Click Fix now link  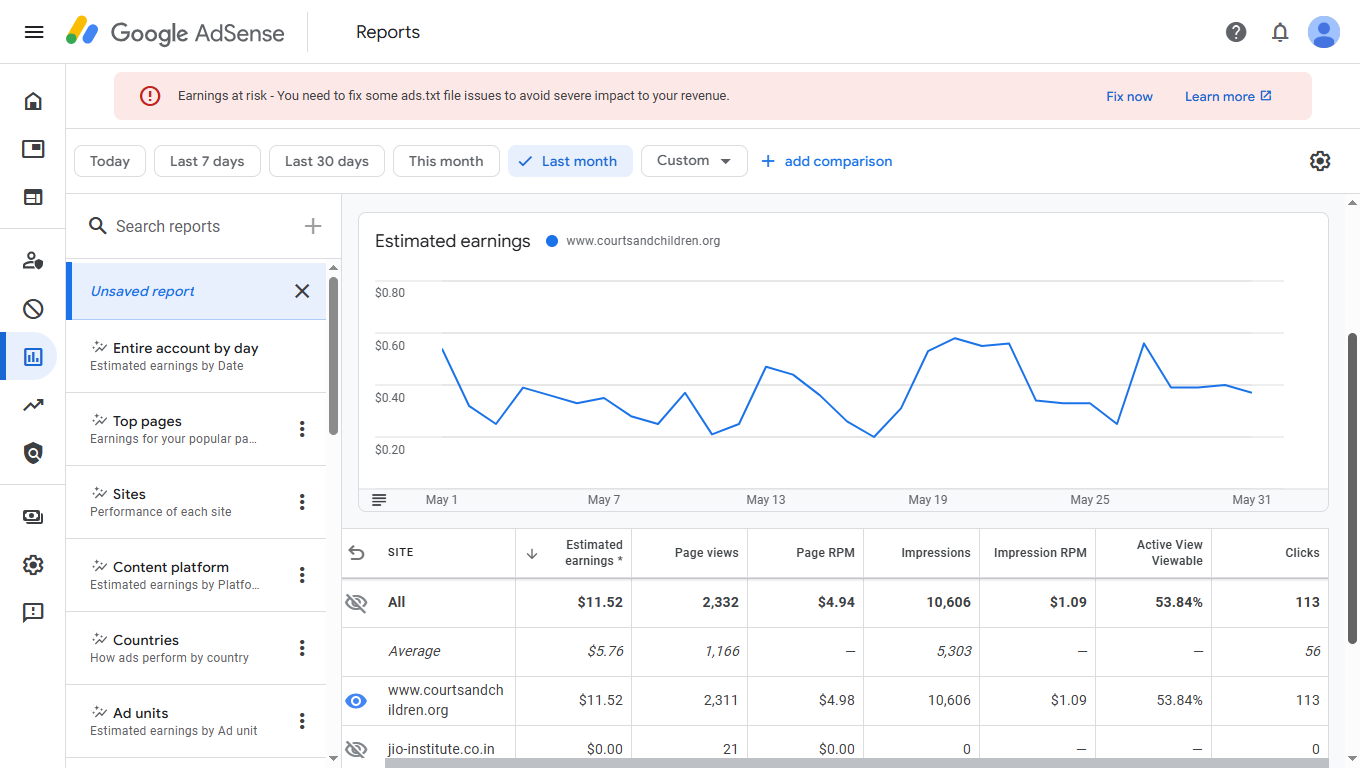click(1129, 96)
